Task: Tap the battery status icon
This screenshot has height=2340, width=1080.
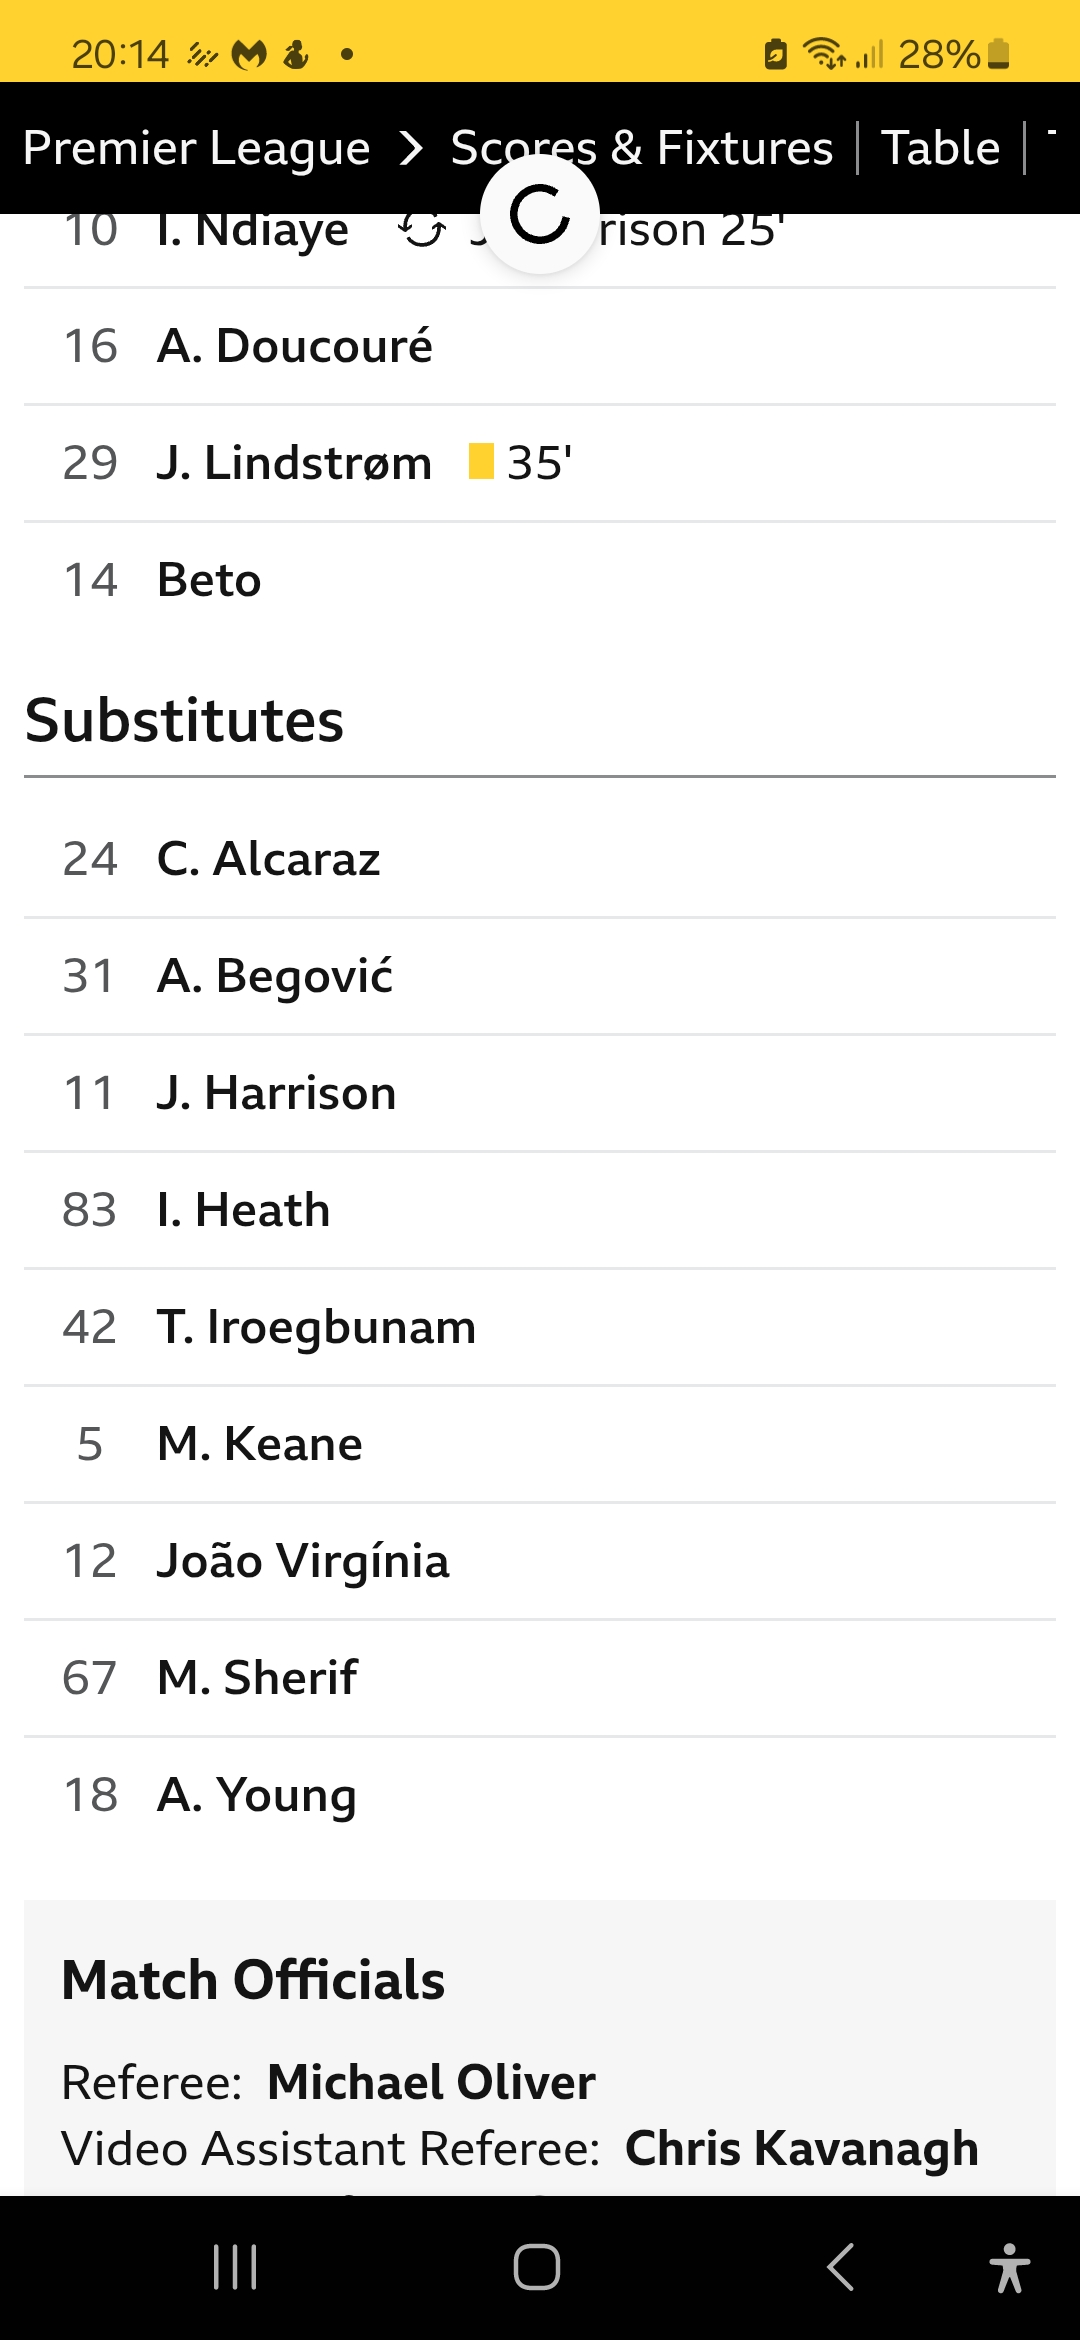Action: pyautogui.click(x=998, y=54)
